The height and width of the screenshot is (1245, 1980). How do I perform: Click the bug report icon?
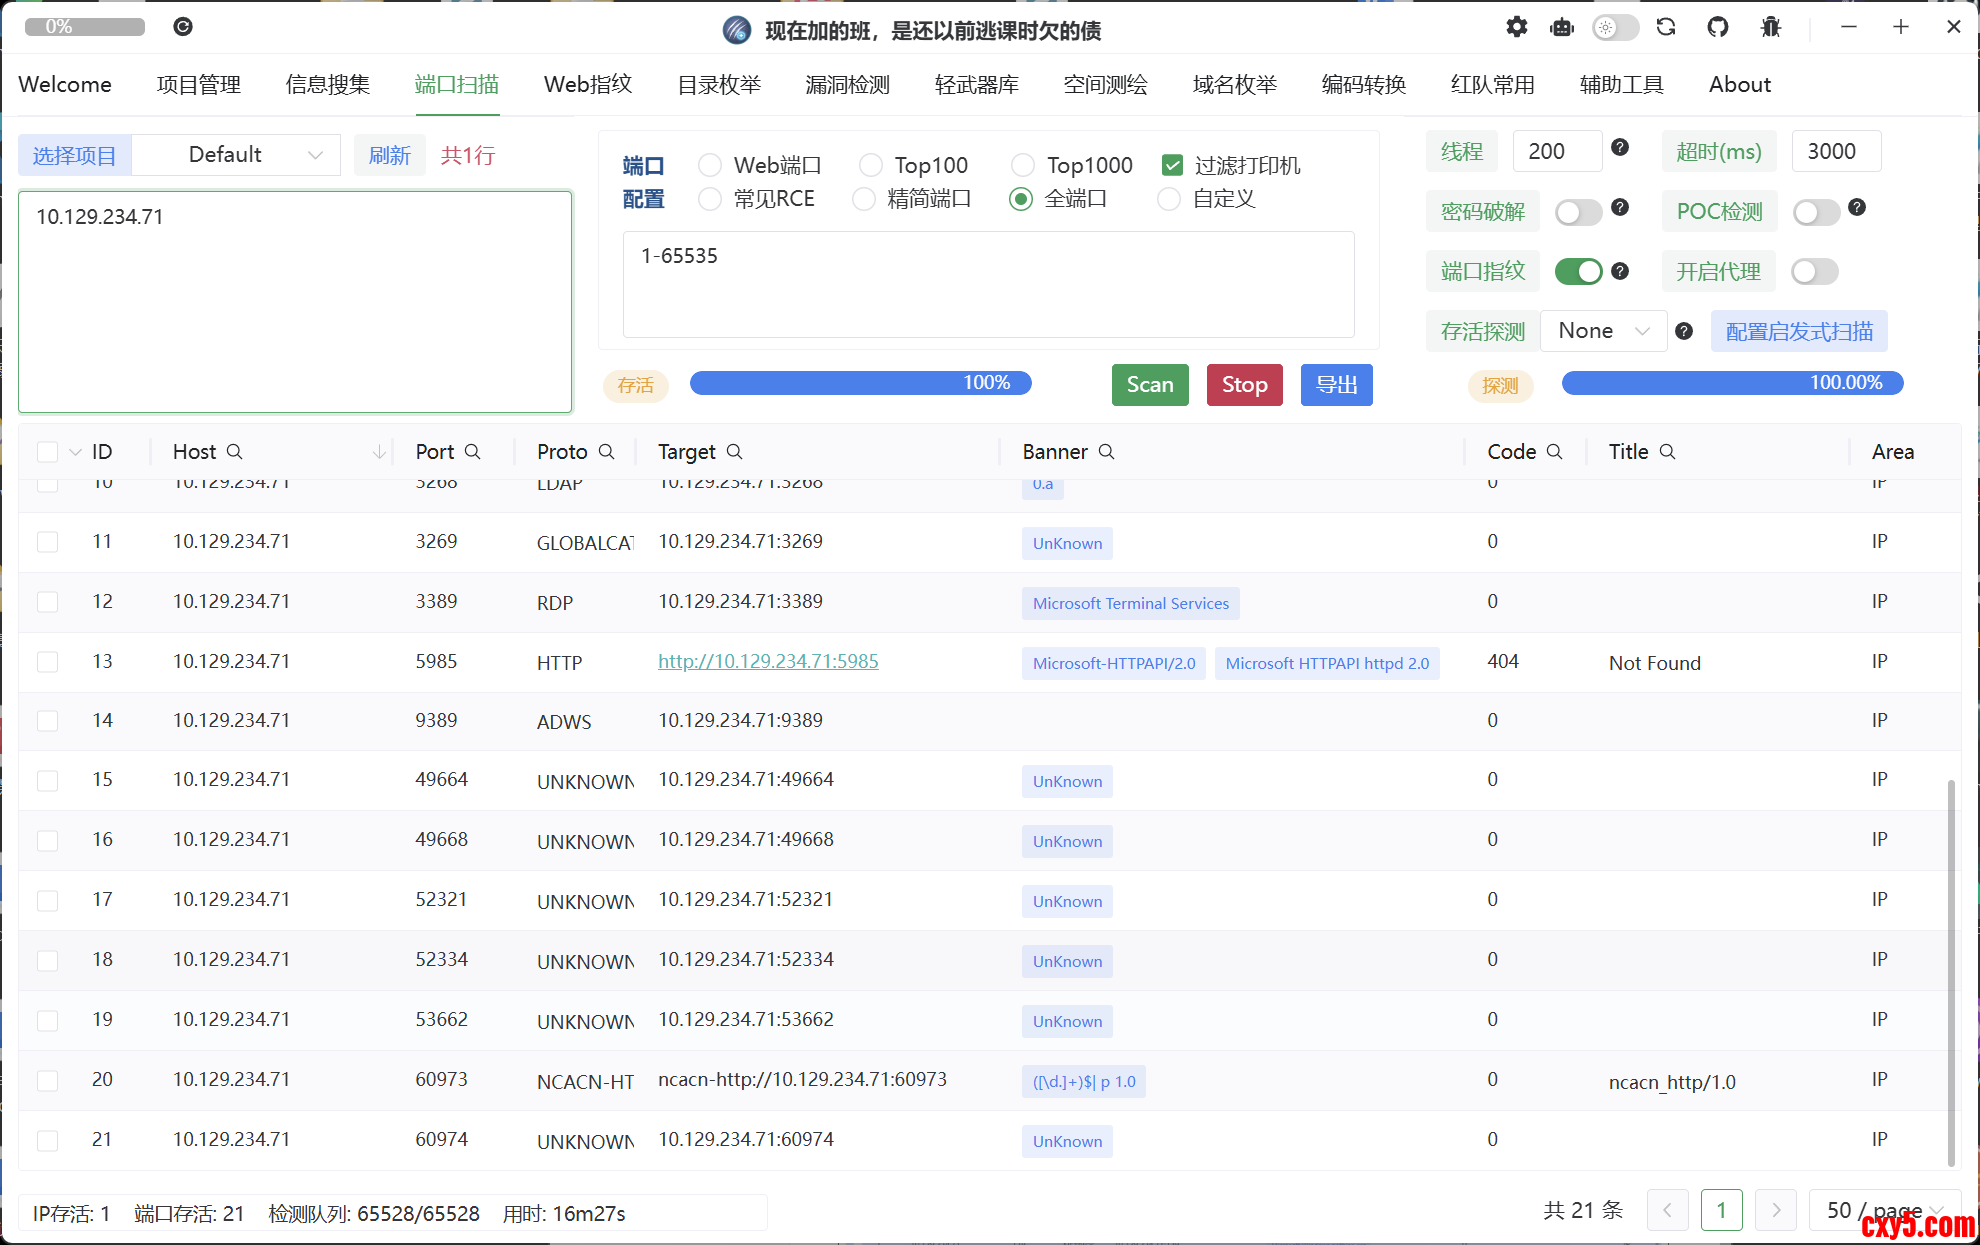point(1771,27)
